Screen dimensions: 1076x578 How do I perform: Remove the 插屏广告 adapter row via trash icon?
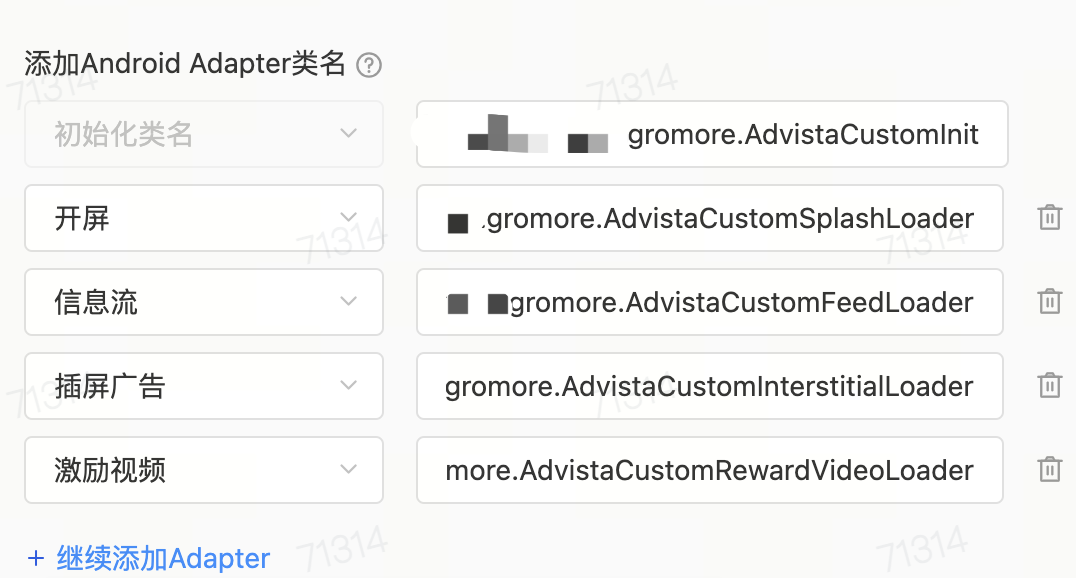coord(1049,386)
